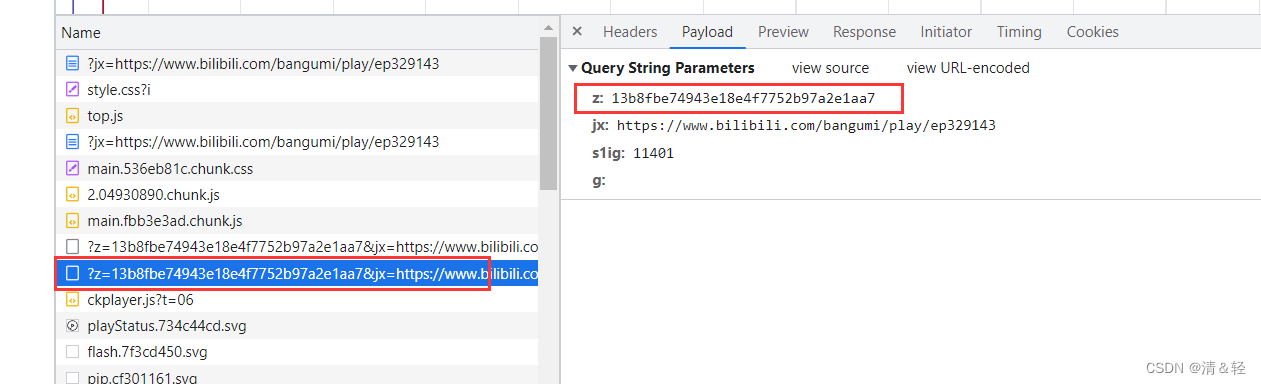Open the Cookies tab
1261x384 pixels.
pos(1092,32)
